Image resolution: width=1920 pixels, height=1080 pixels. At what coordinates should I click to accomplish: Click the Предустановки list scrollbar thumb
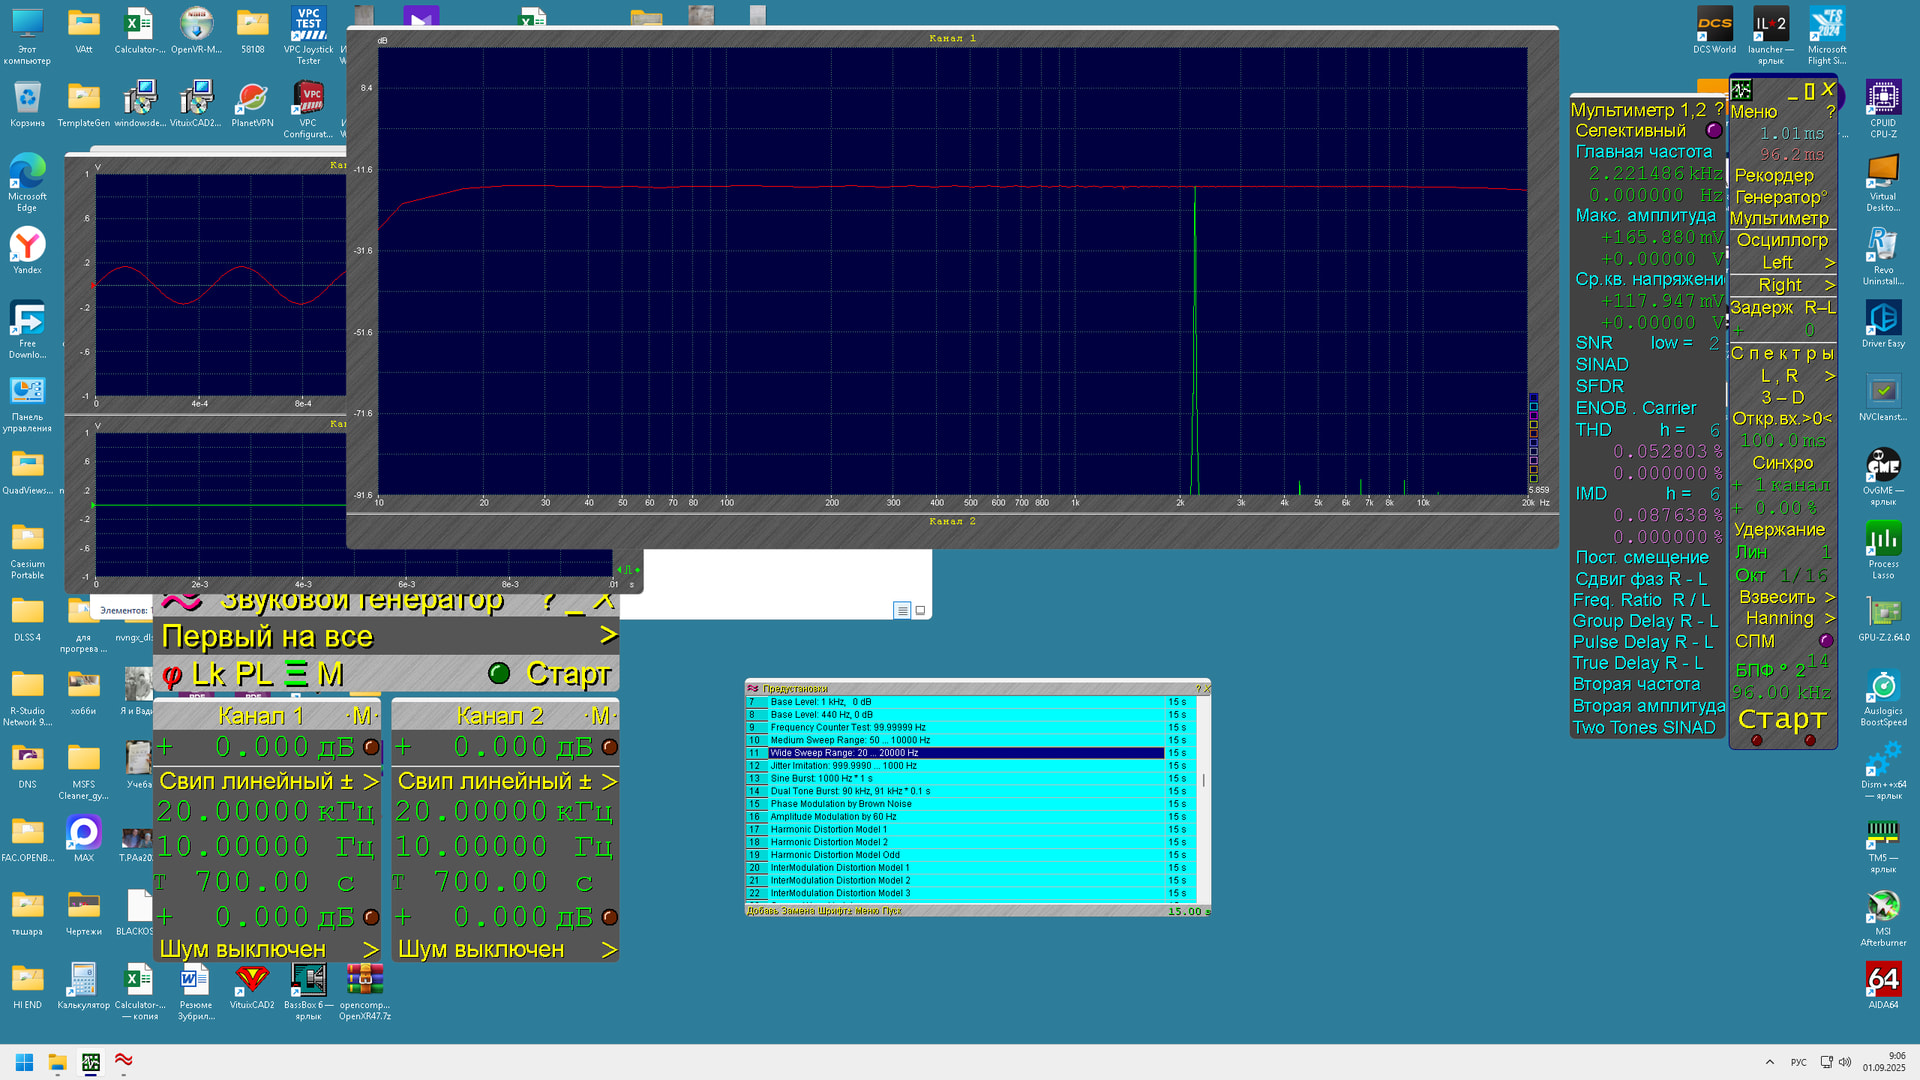click(1203, 780)
